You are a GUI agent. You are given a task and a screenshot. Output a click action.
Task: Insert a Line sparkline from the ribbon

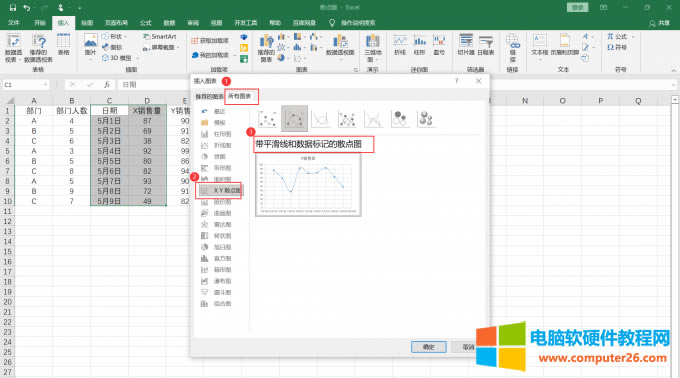pos(400,45)
